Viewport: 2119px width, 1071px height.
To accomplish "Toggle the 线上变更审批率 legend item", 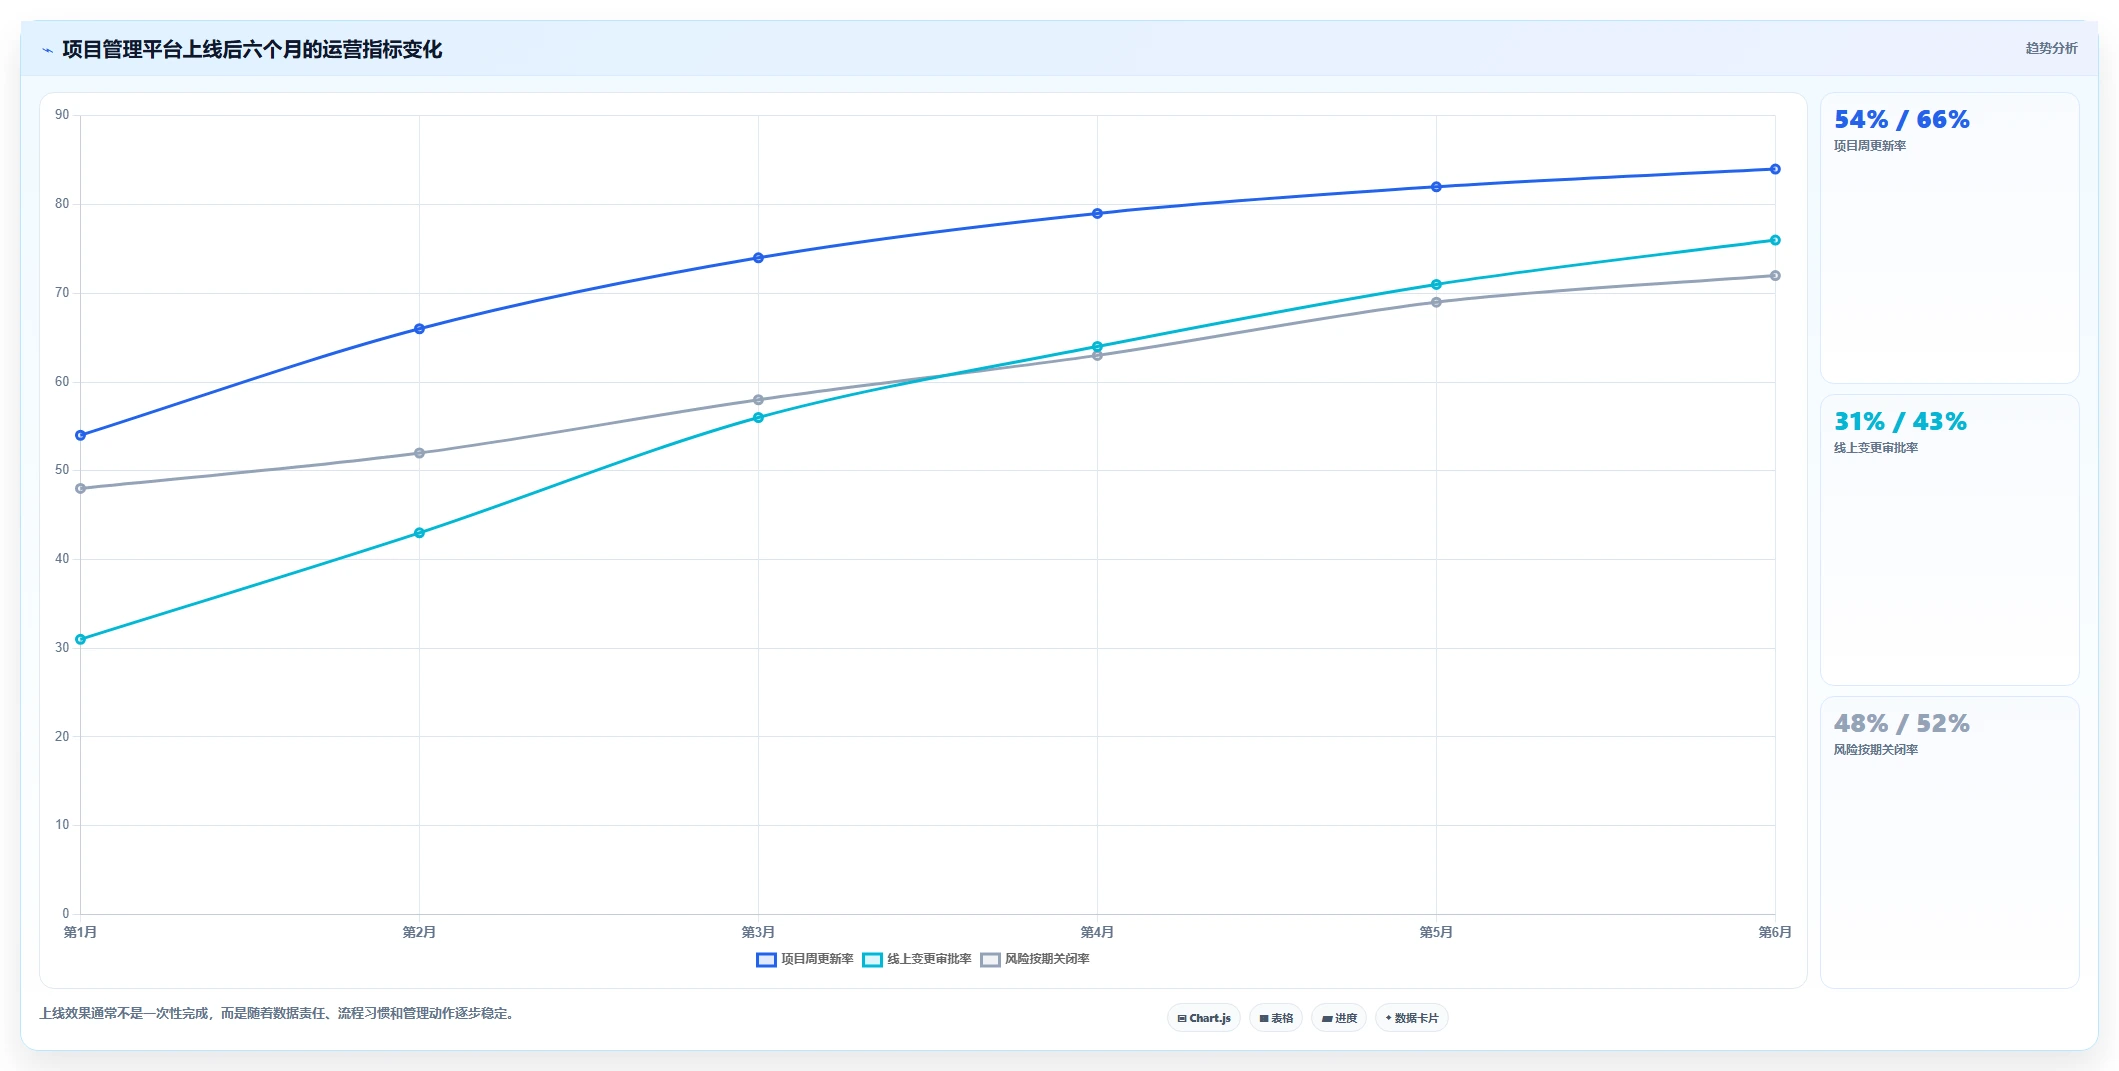I will 917,959.
